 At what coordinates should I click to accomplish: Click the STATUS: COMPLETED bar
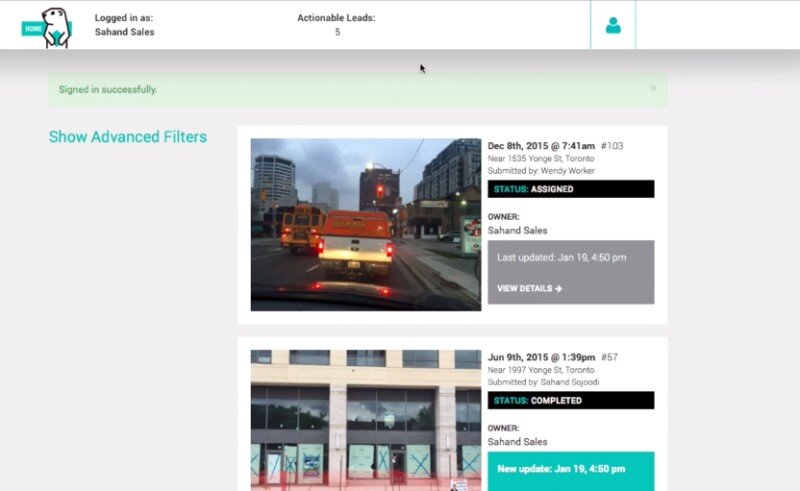570,401
